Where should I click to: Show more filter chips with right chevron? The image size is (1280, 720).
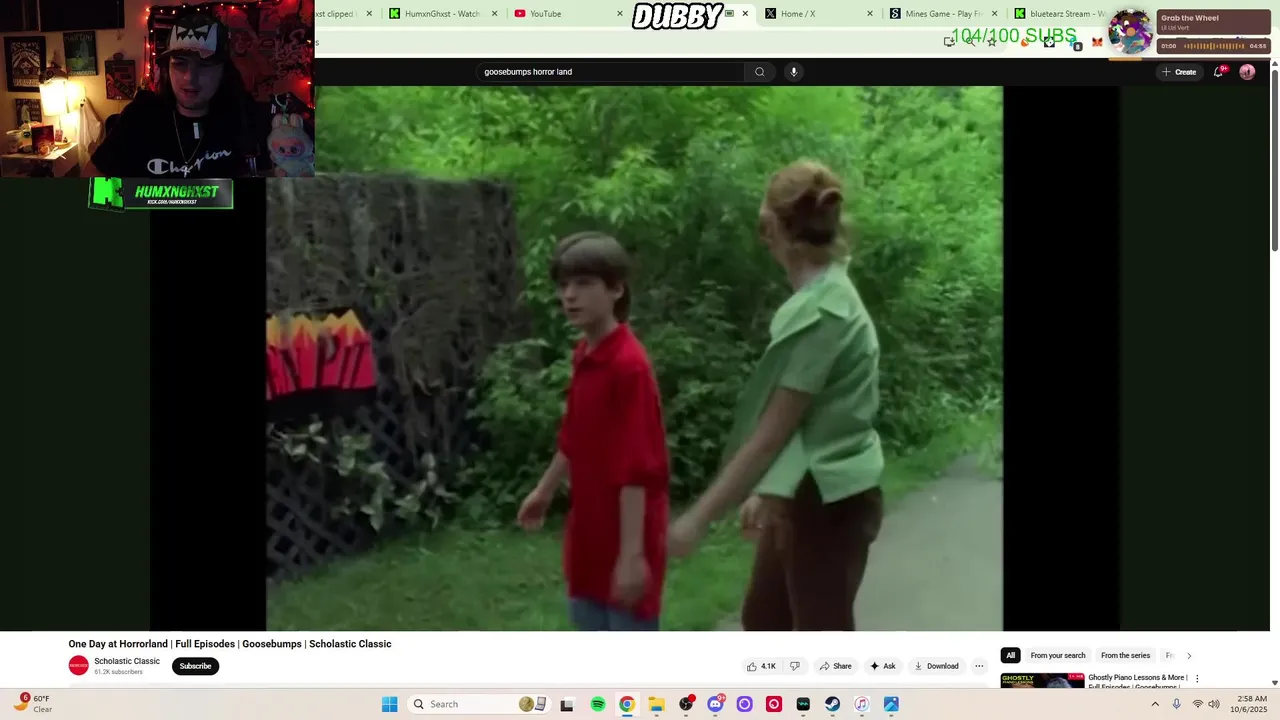[1189, 656]
